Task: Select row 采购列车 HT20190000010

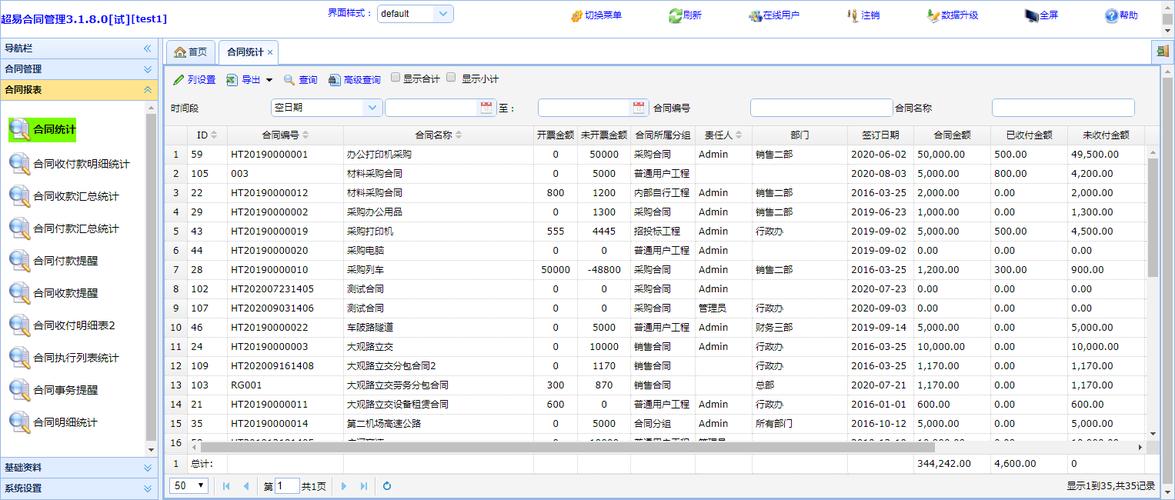Action: (655, 270)
